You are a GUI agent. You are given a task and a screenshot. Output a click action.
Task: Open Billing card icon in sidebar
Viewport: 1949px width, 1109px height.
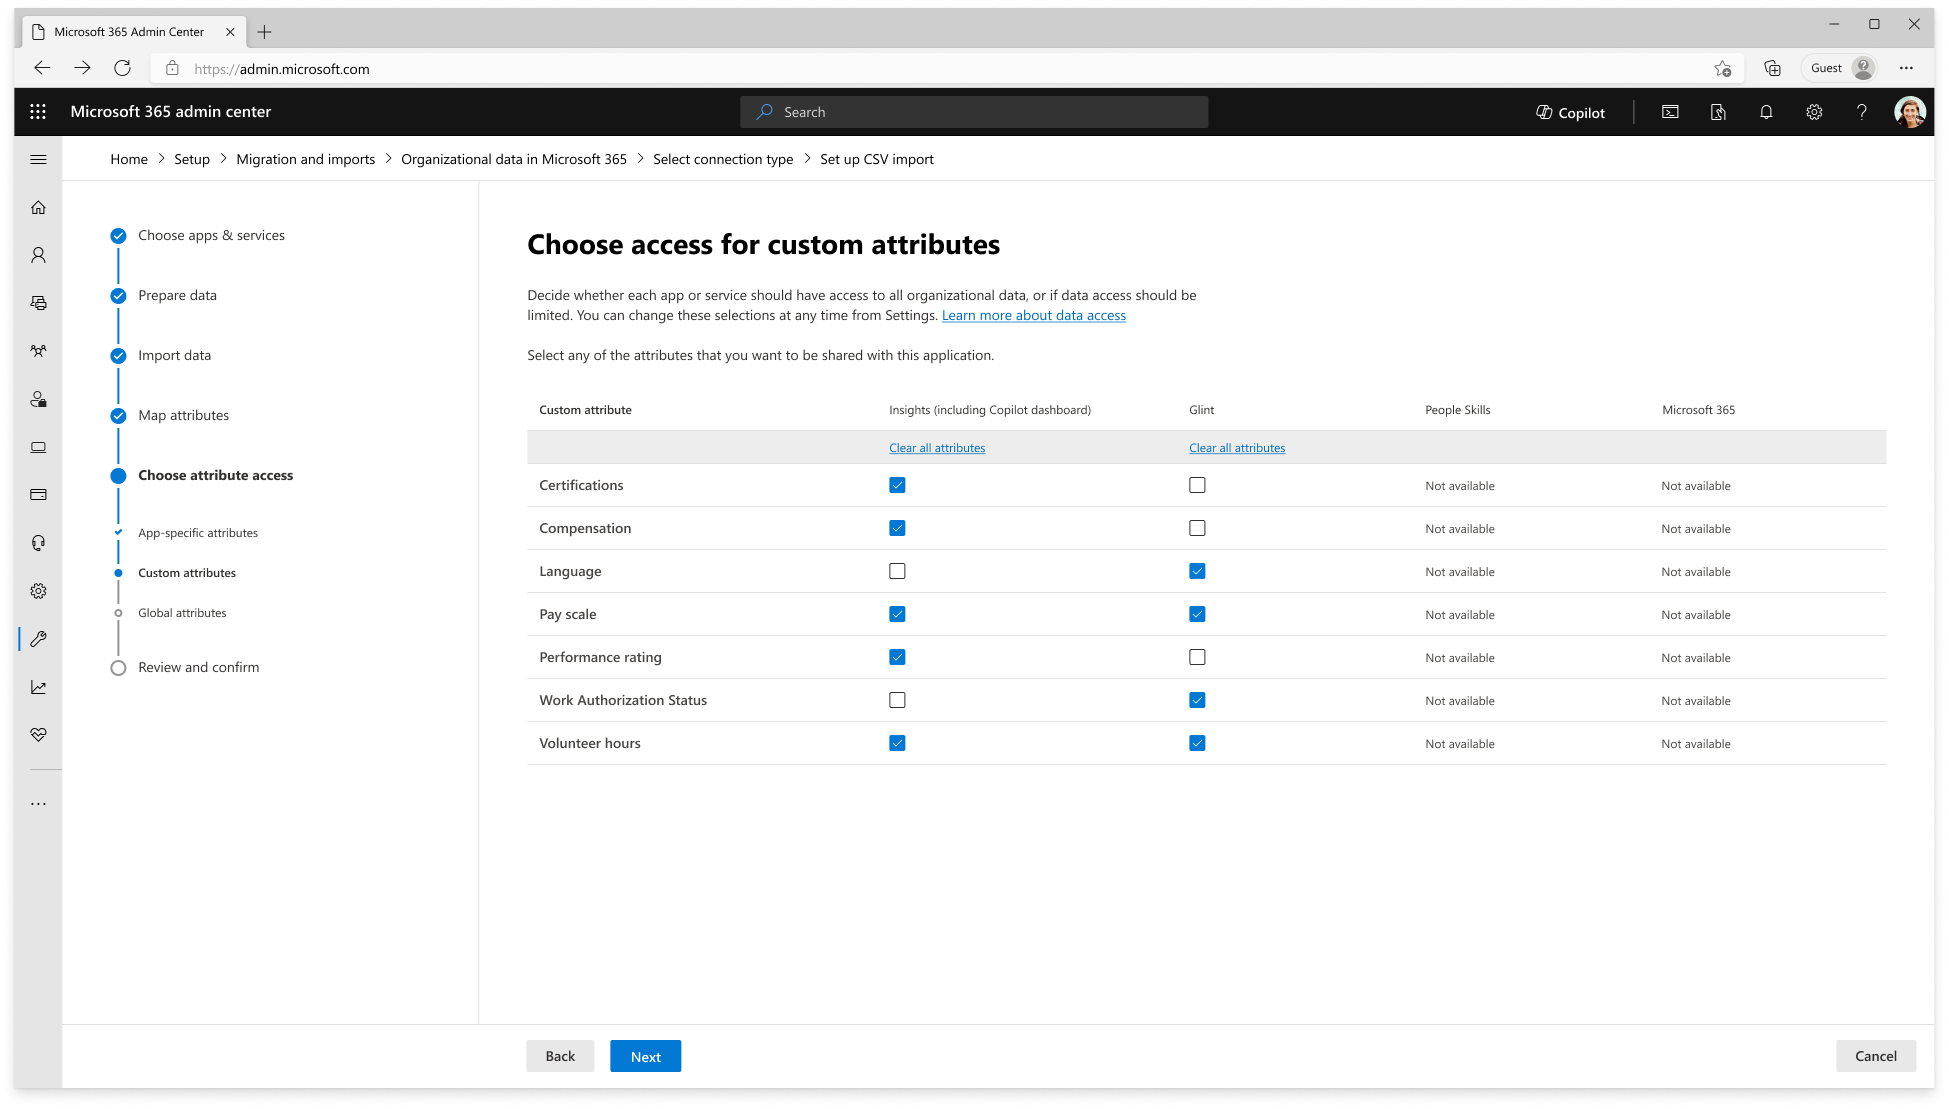tap(38, 495)
